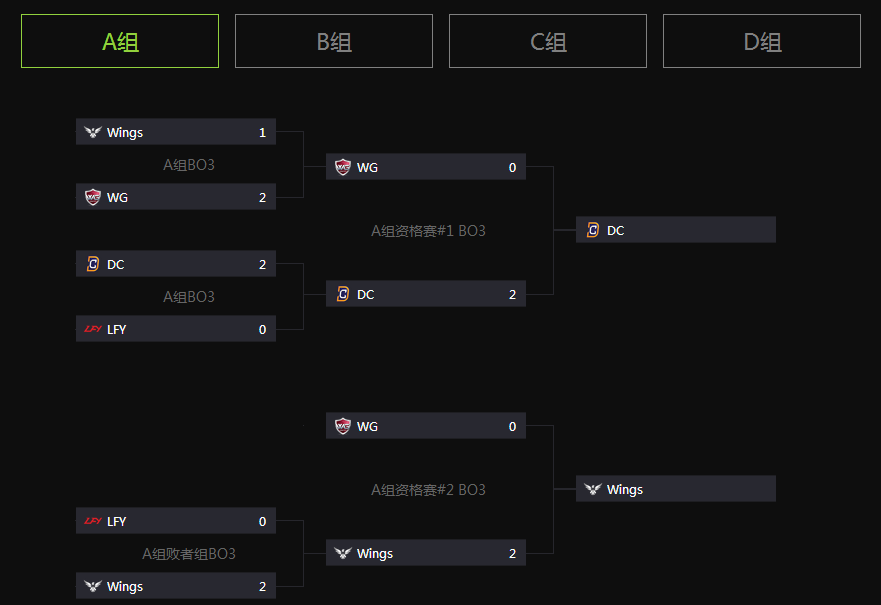Screen dimensions: 881x605
Task: Select the Wings row with score 1
Action: (176, 132)
